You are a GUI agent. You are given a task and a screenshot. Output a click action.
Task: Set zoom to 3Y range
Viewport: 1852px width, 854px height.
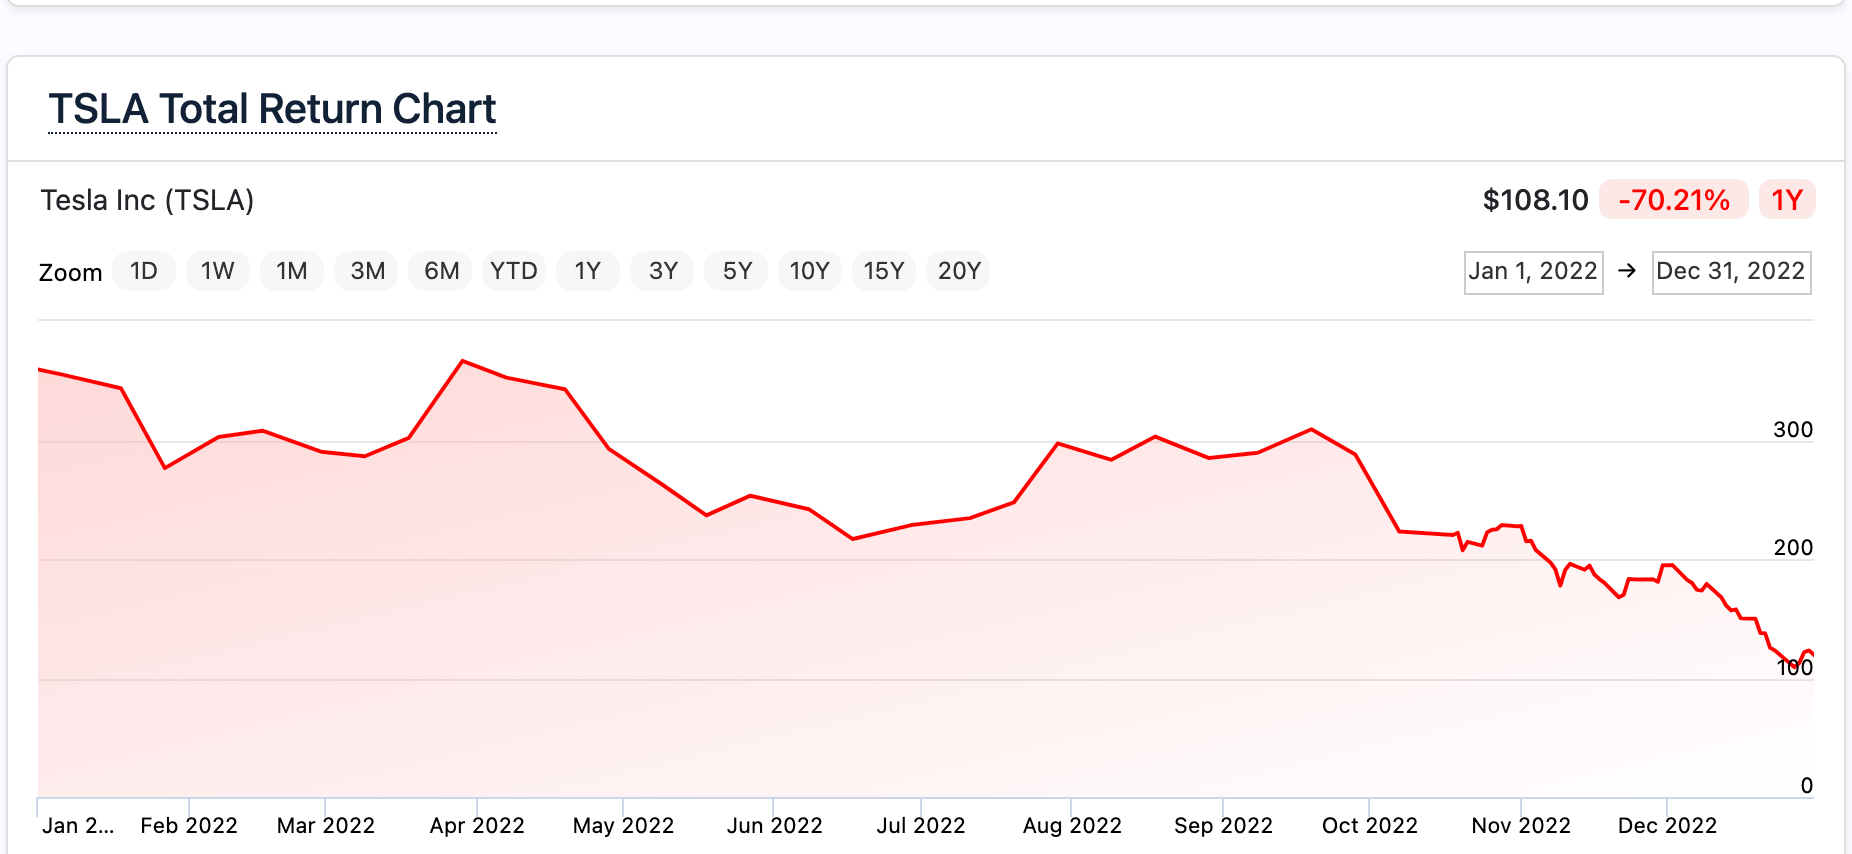[663, 271]
